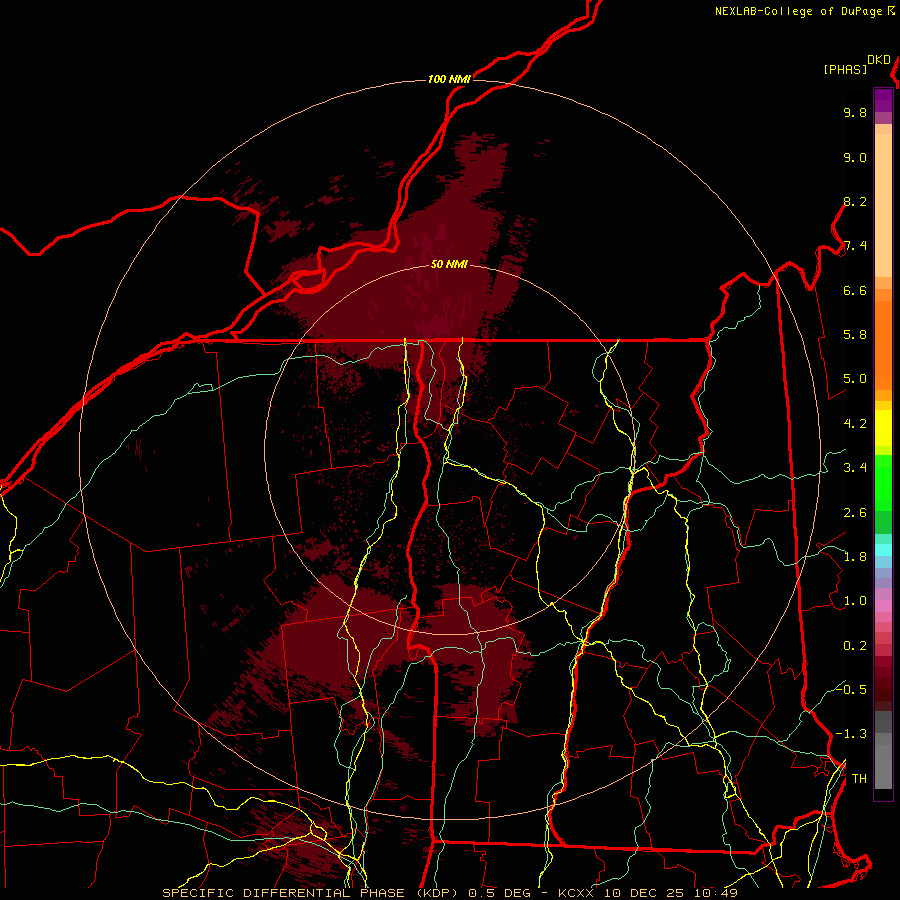Click the 1.8 value on the color scale
This screenshot has width=900, height=900.
855,557
